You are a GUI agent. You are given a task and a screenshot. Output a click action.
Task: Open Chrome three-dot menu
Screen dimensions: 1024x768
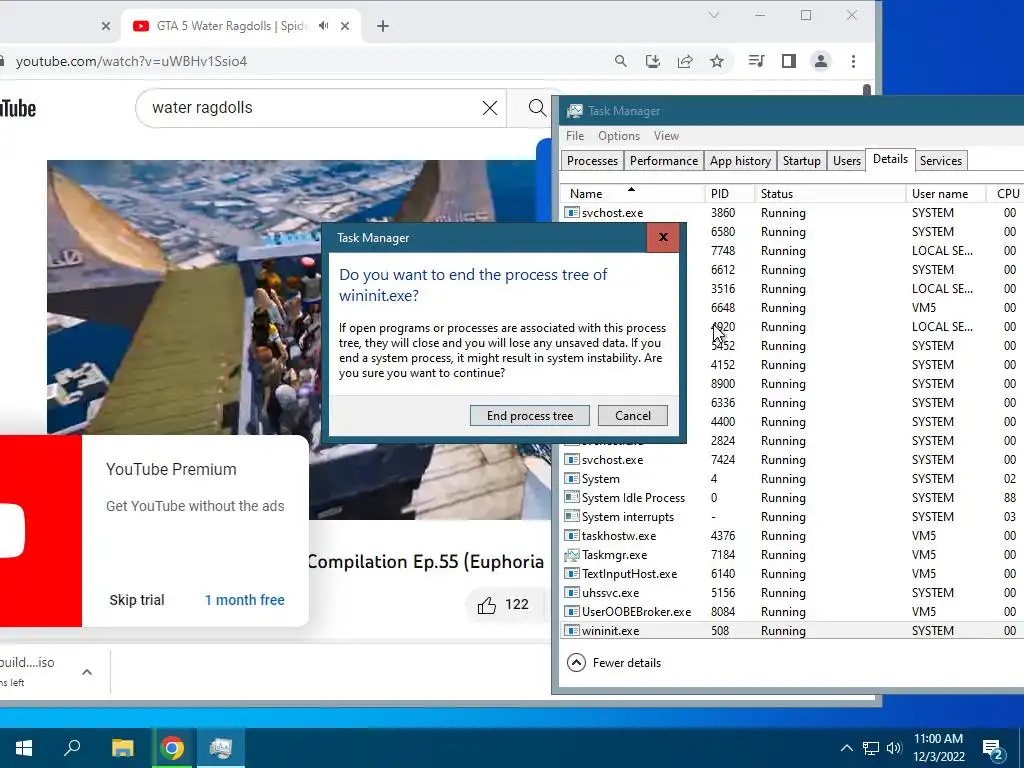(x=853, y=61)
